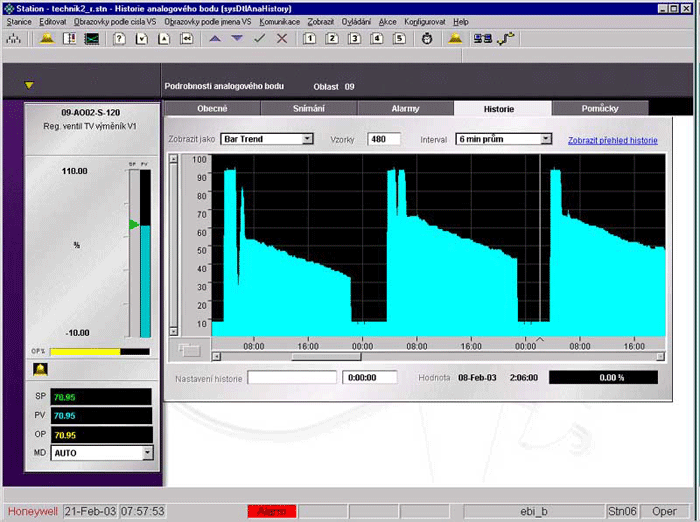The height and width of the screenshot is (522, 700).
Task: Switch to the Alarmy tab
Action: pyautogui.click(x=404, y=108)
